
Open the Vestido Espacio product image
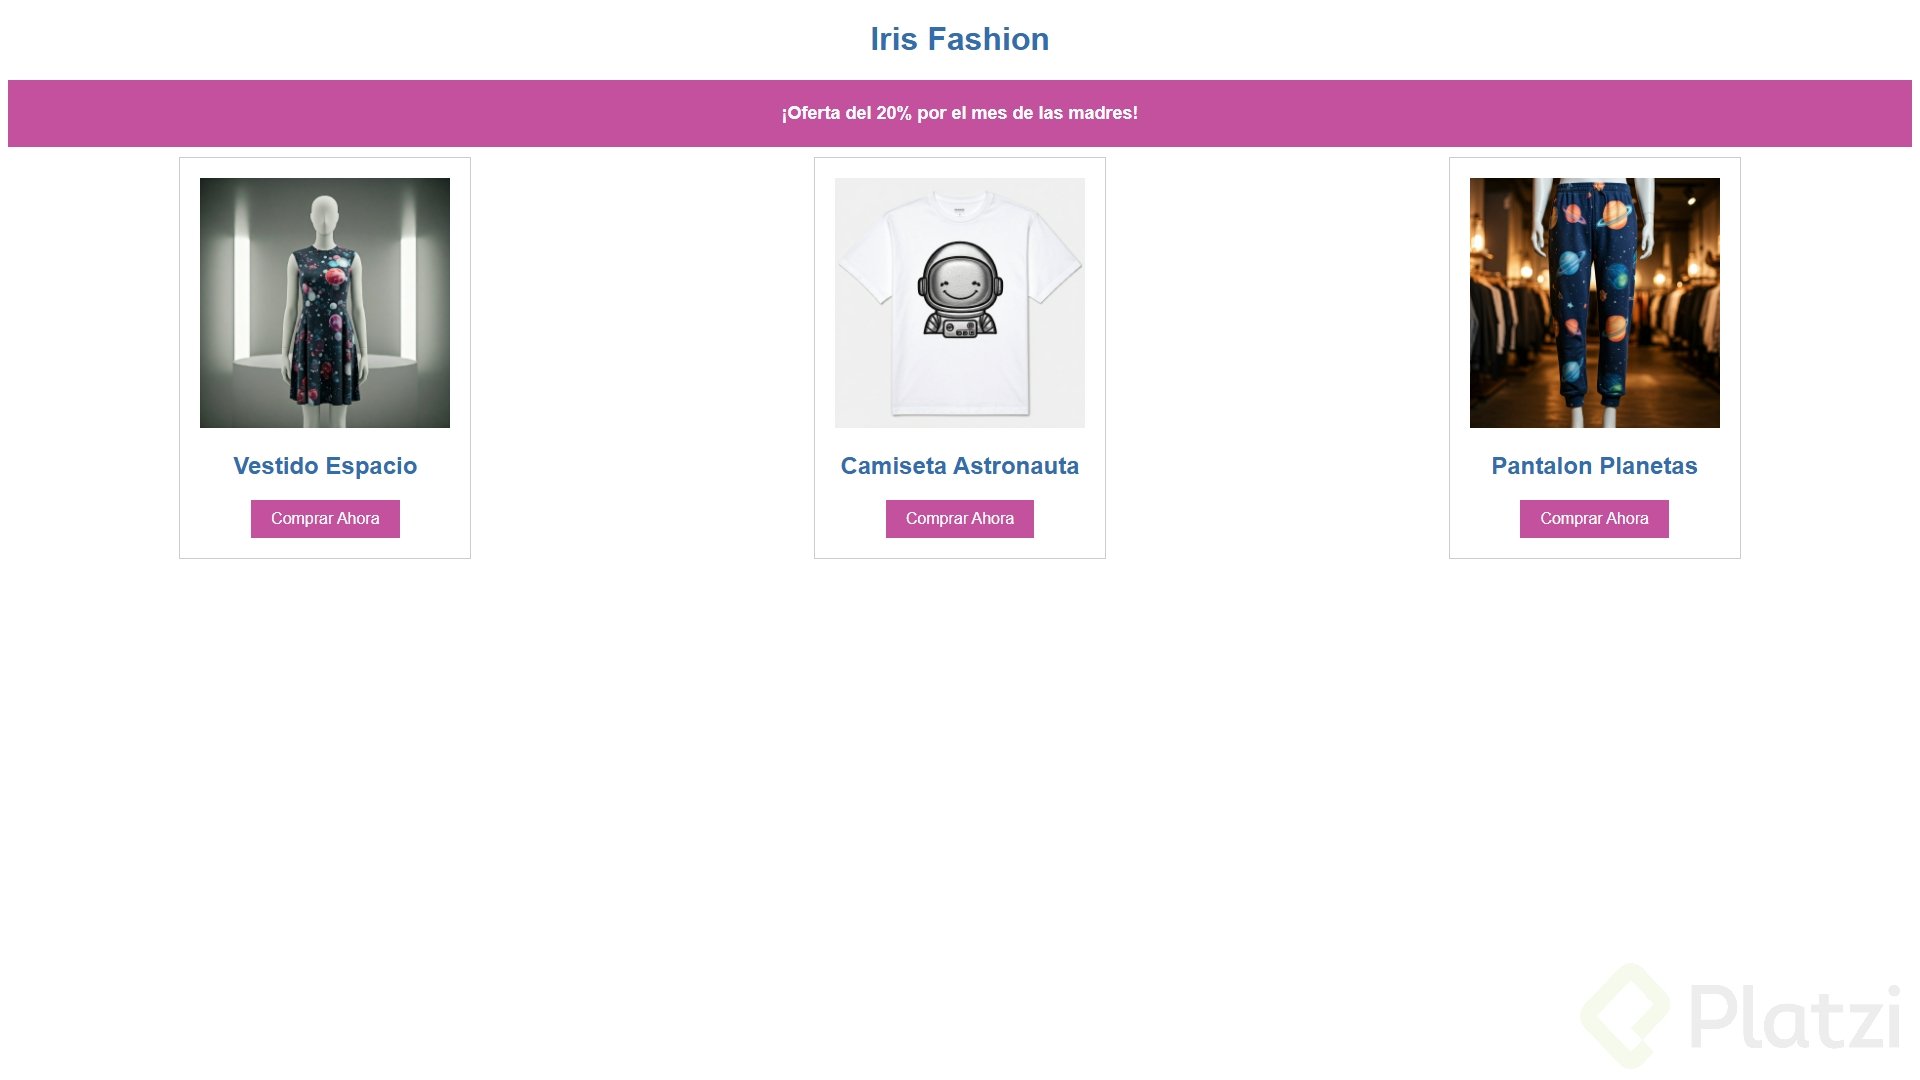pos(325,303)
